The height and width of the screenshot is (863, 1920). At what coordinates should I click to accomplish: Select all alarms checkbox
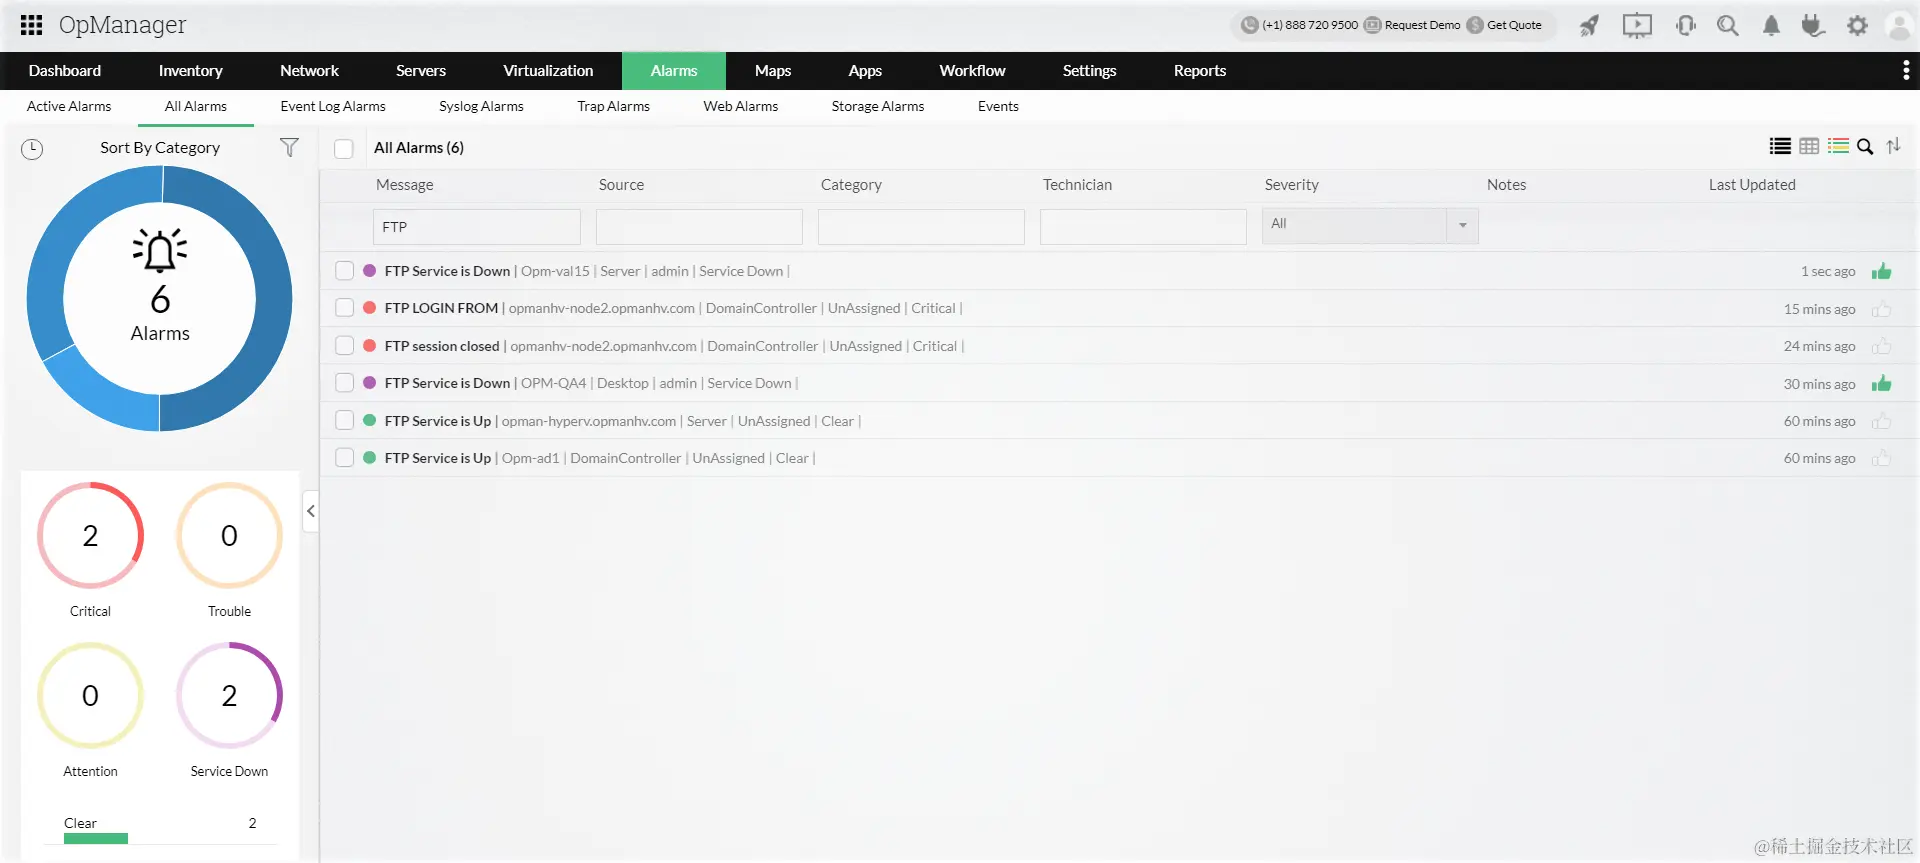point(344,149)
